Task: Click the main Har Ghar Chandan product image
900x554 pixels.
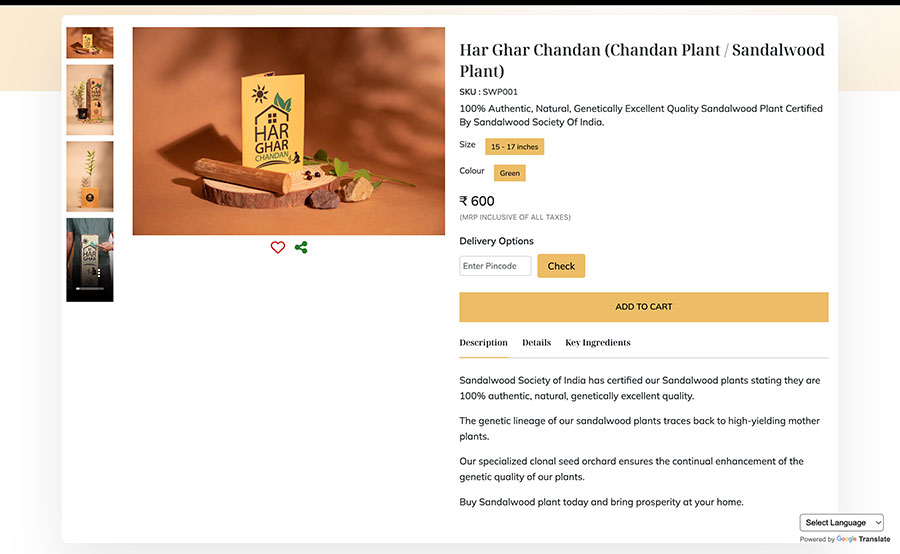Action: pos(289,131)
